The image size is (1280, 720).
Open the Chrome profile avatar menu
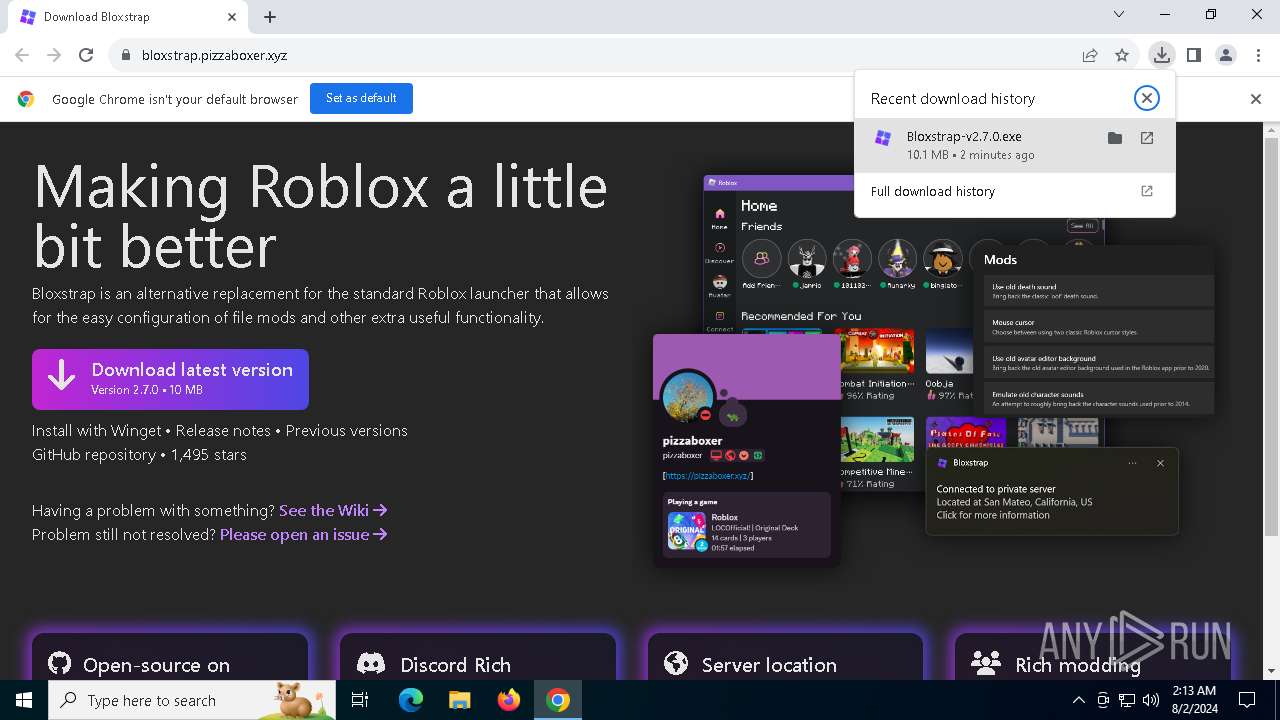(x=1225, y=55)
